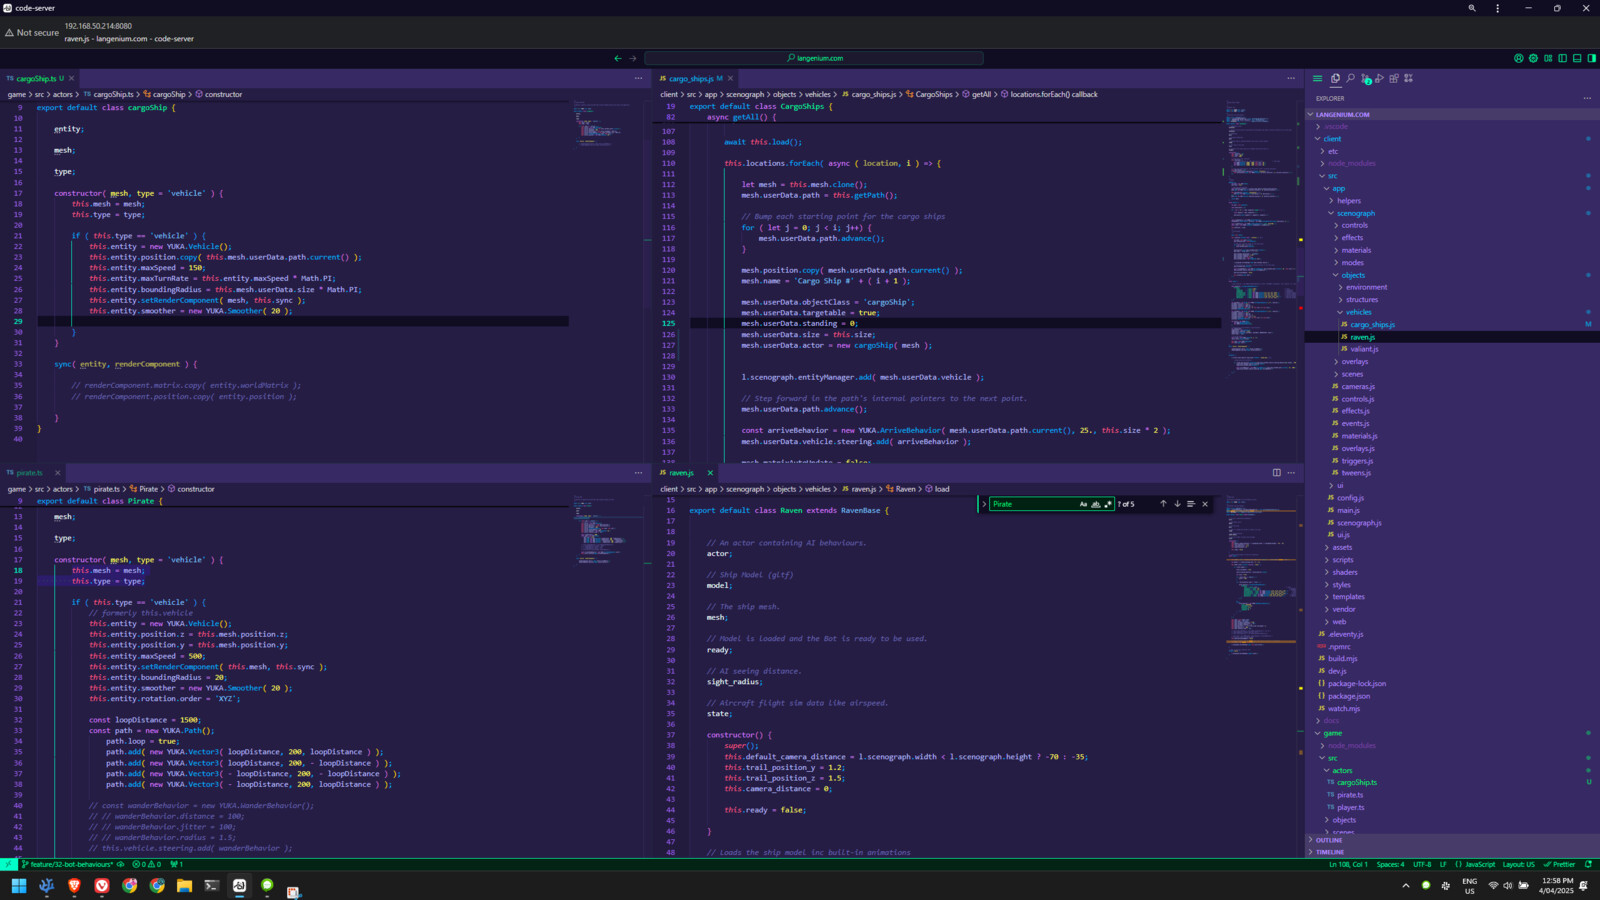The image size is (1600, 900).
Task: Close the raven.js tab
Action: point(710,473)
